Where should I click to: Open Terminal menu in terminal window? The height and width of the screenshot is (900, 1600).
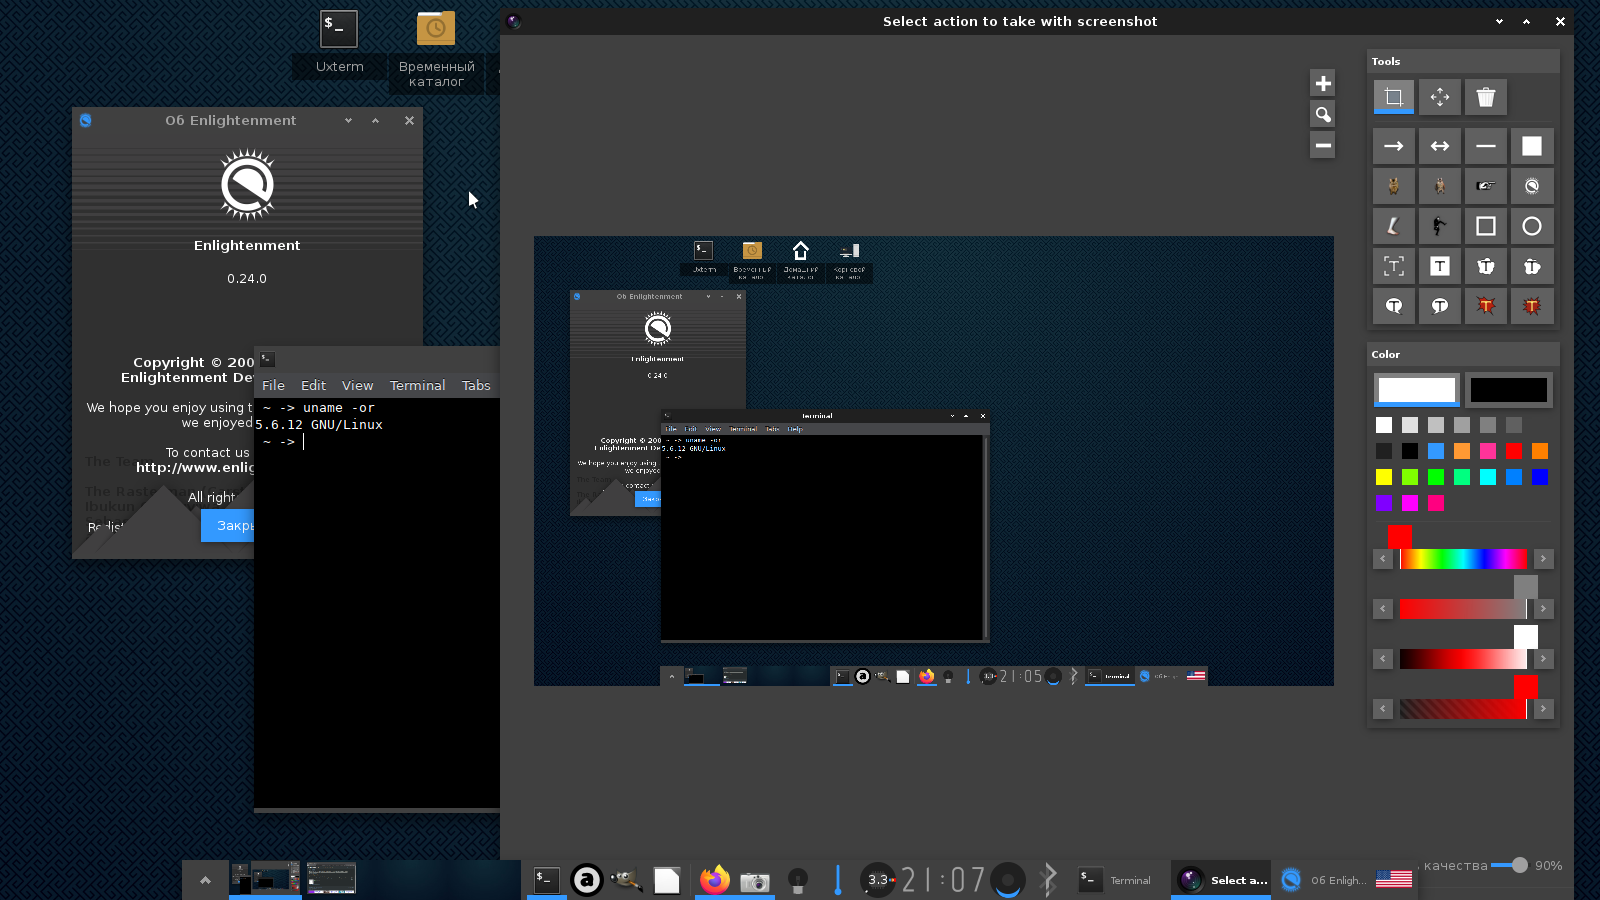pos(417,385)
